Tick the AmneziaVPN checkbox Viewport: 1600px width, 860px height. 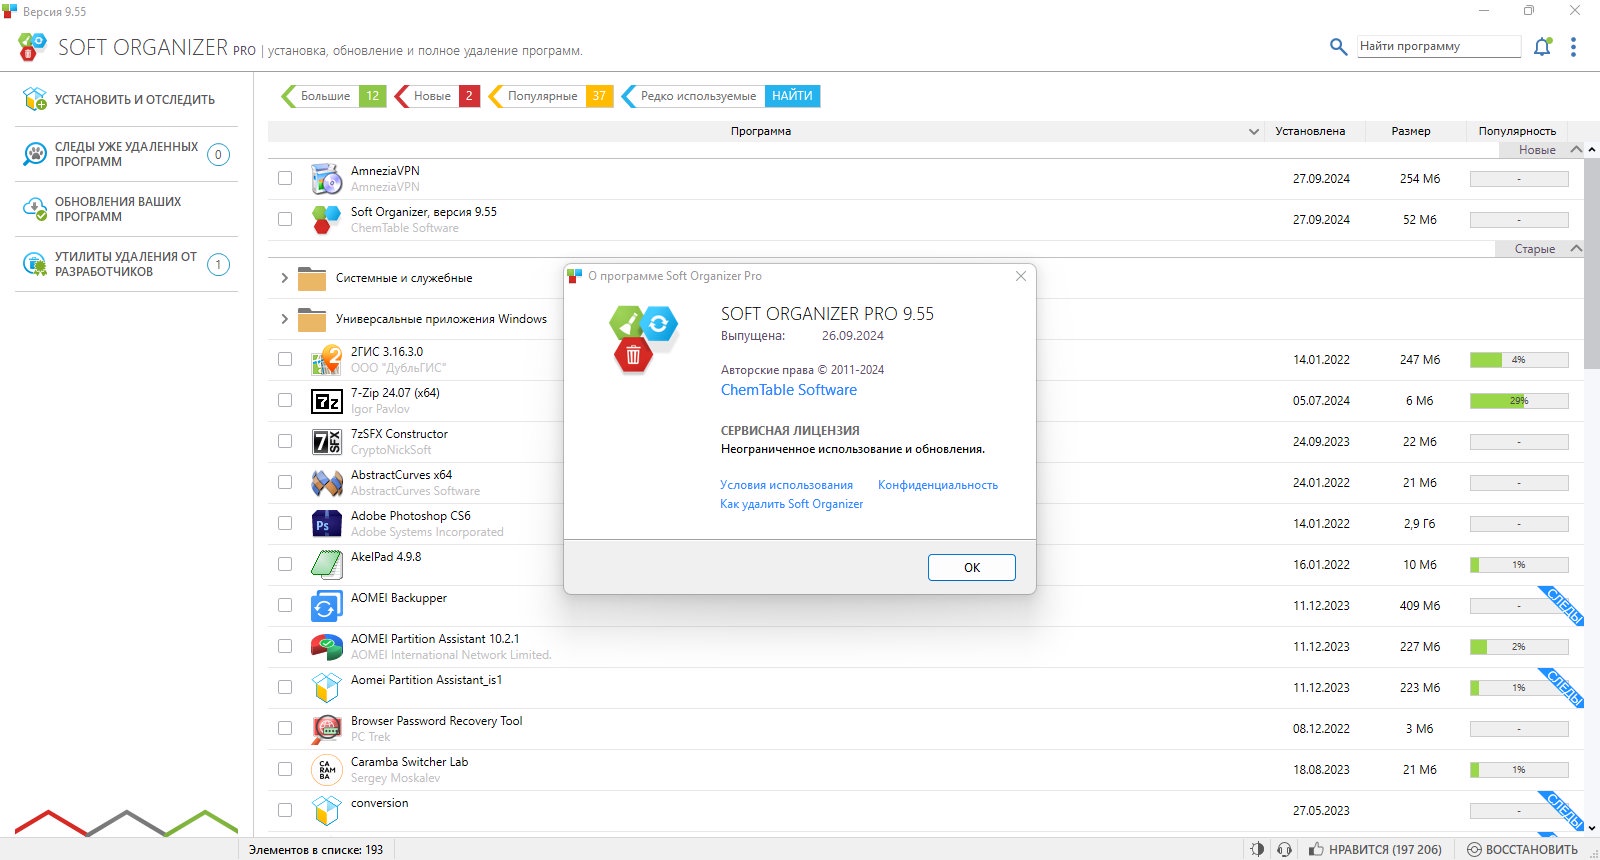pos(285,178)
